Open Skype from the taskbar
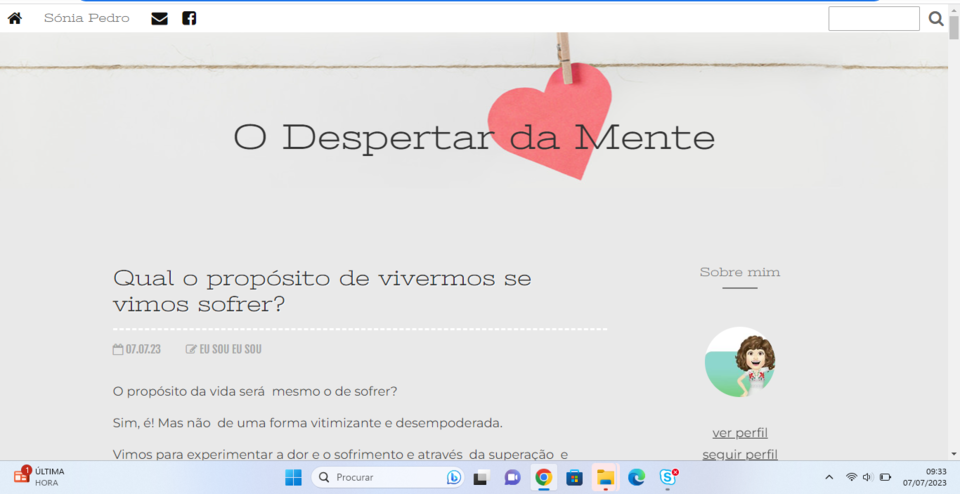 tap(668, 477)
